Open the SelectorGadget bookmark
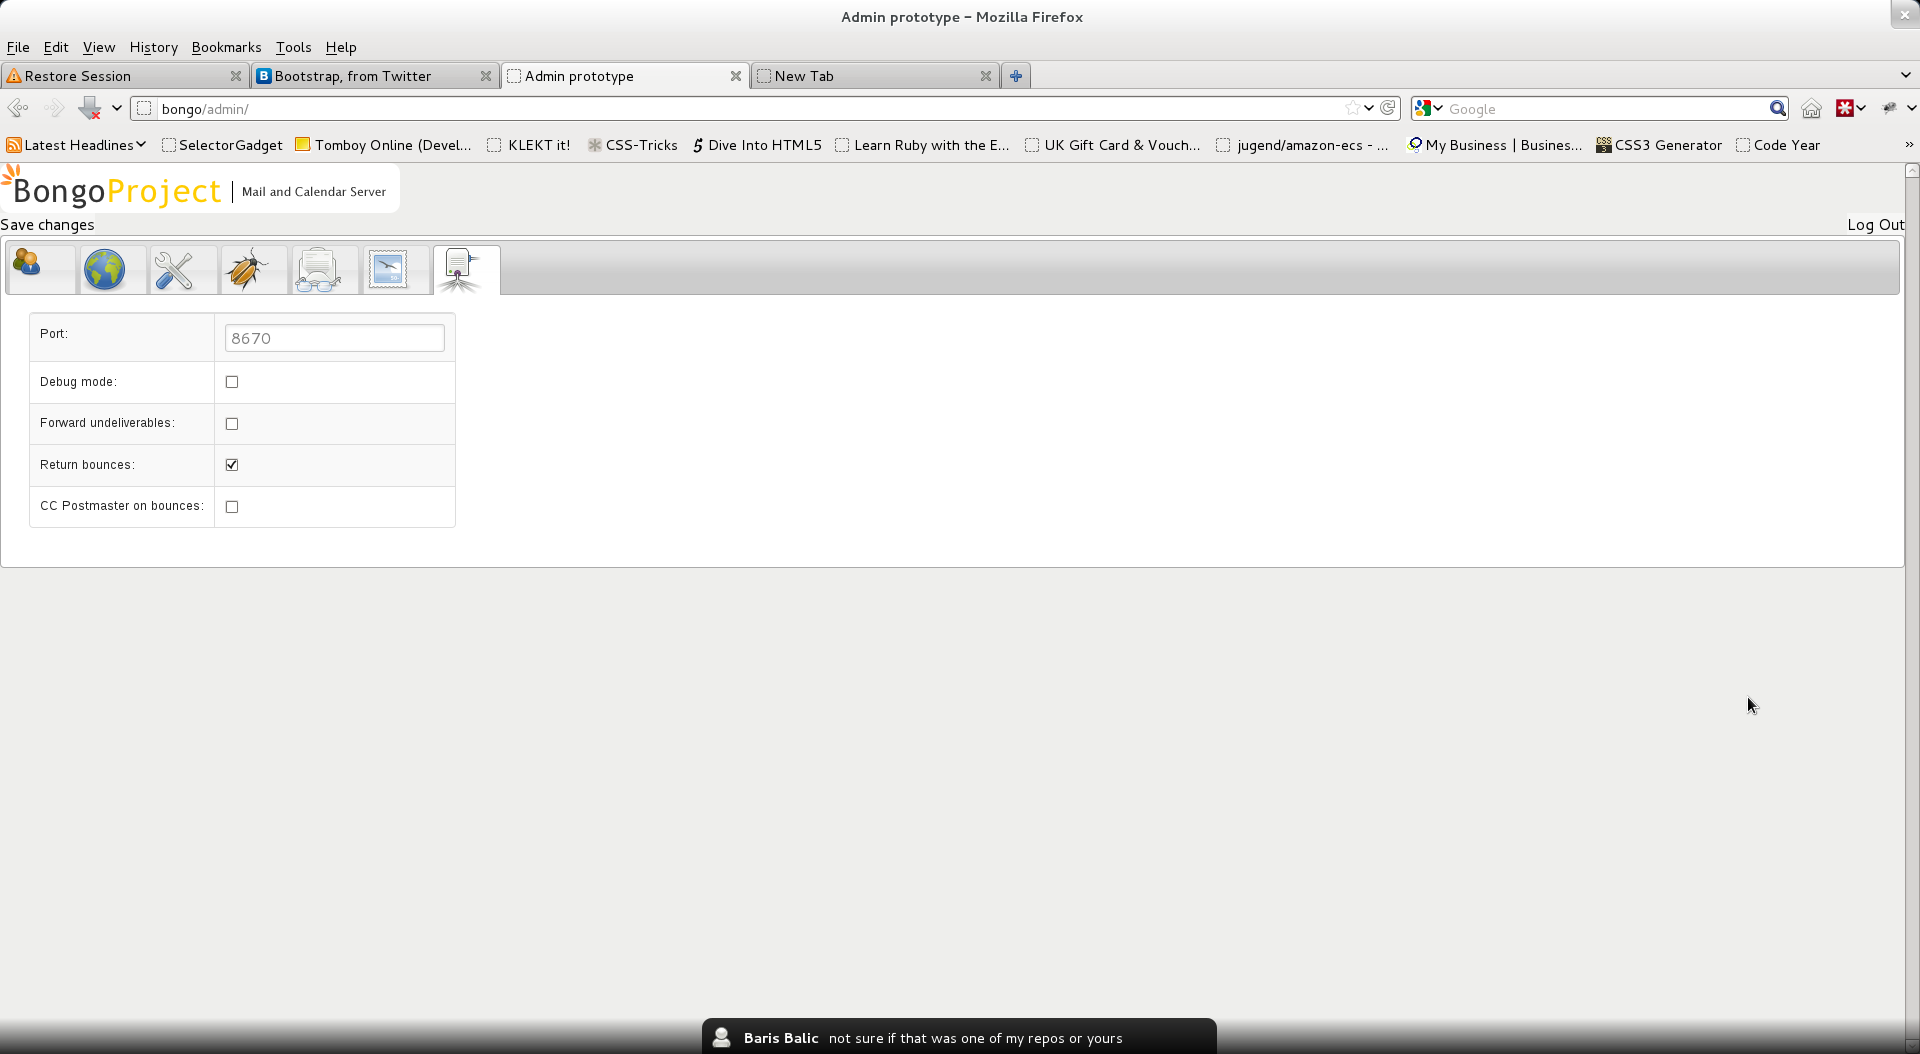The width and height of the screenshot is (1920, 1054). click(222, 145)
